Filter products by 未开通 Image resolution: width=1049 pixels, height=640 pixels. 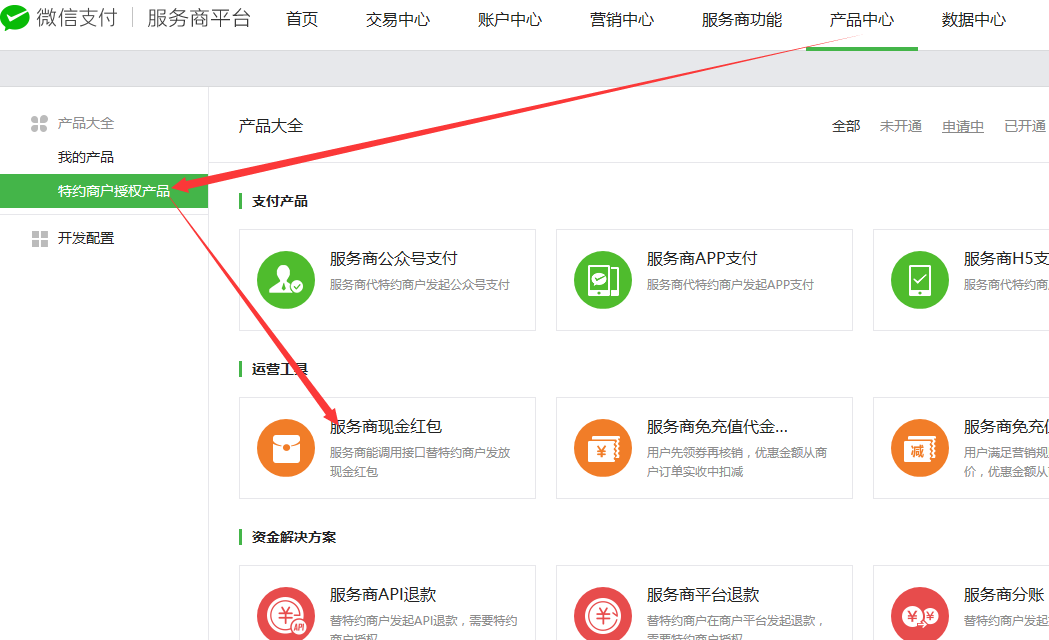[900, 126]
